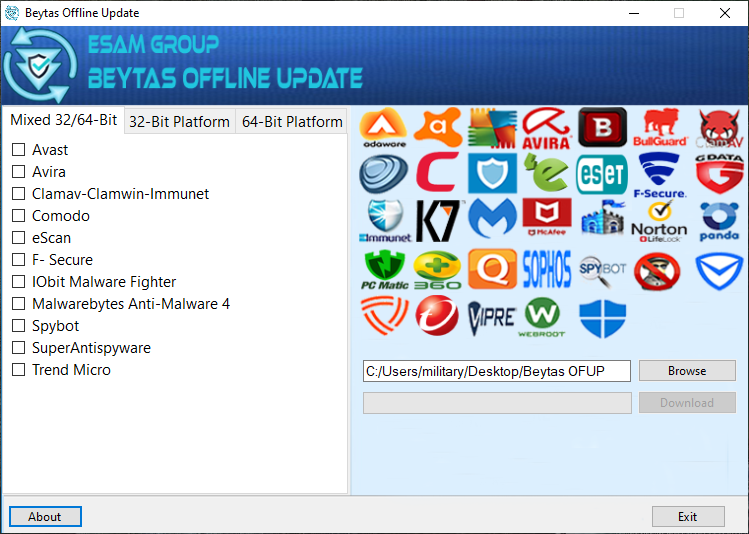Click the Norton LifeLock logo
This screenshot has width=749, height=534.
tap(659, 222)
